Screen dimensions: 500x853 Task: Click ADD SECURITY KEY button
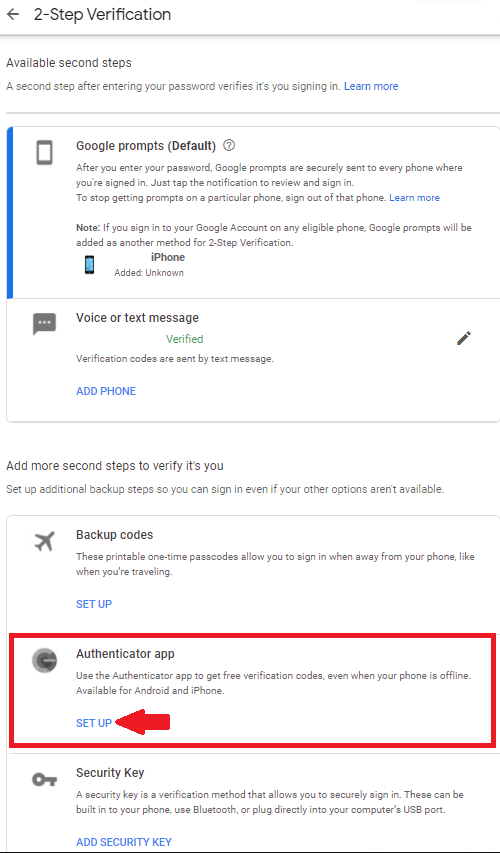tap(124, 842)
